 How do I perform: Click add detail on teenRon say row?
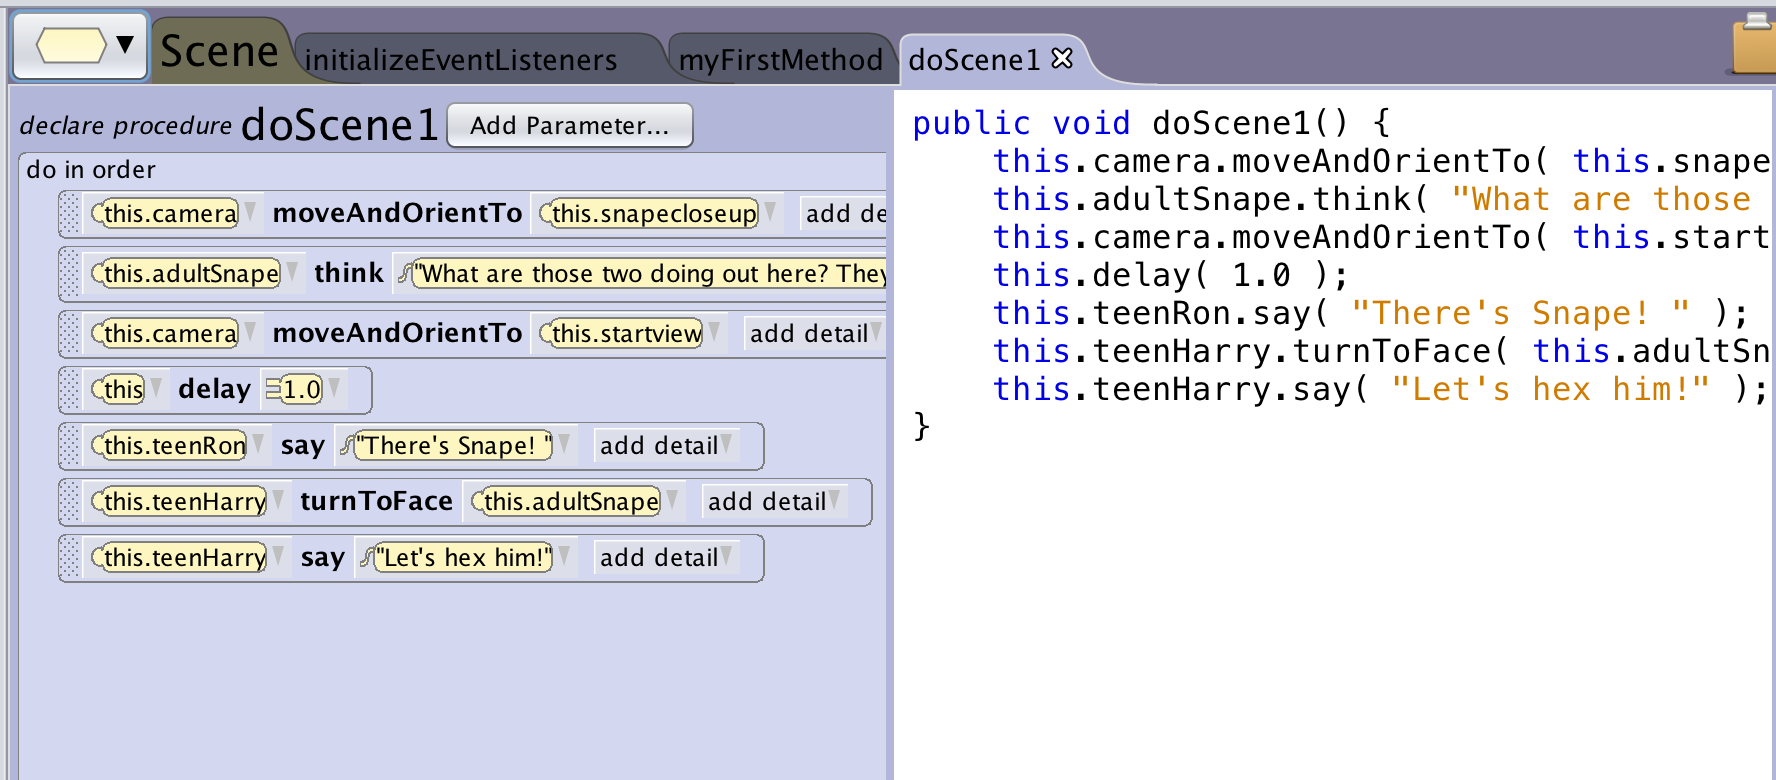(x=666, y=445)
